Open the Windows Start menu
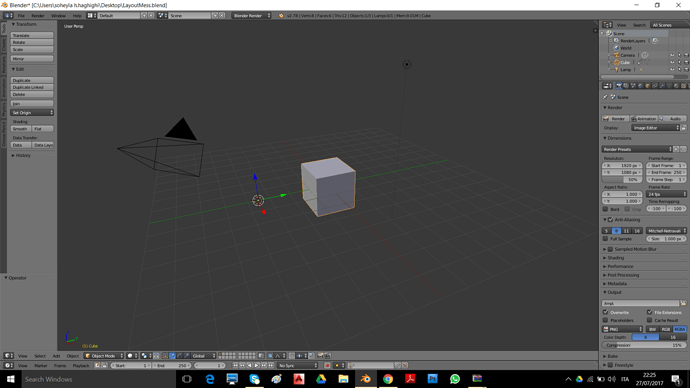 (10, 379)
